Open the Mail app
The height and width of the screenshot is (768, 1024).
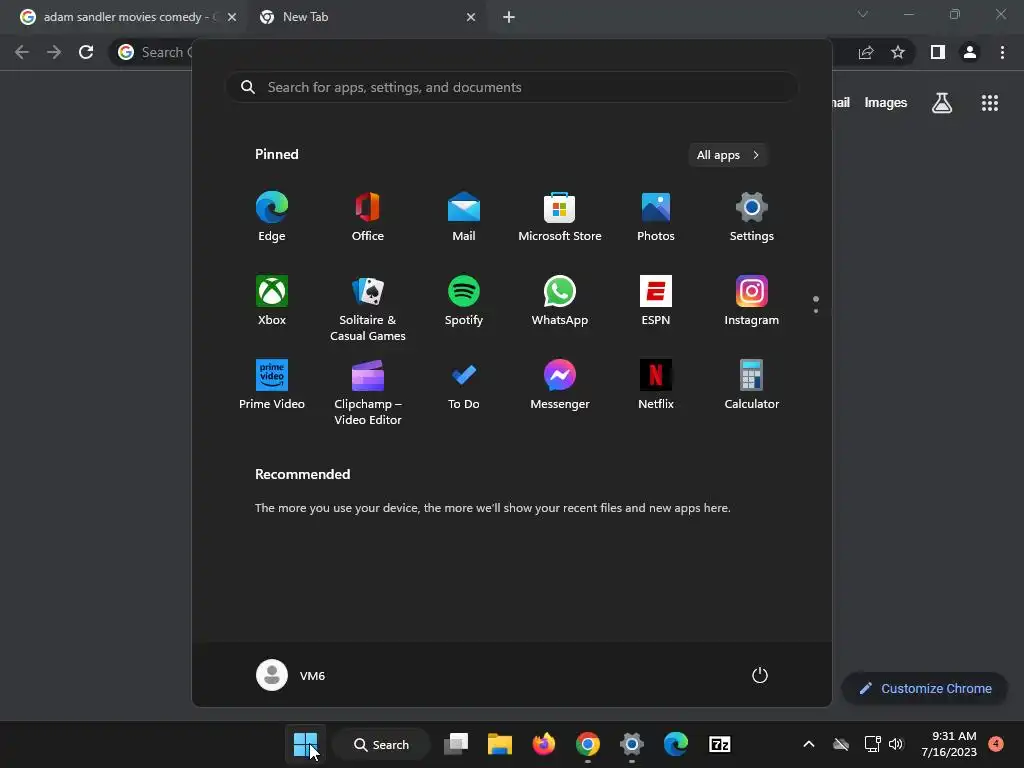[x=464, y=217]
